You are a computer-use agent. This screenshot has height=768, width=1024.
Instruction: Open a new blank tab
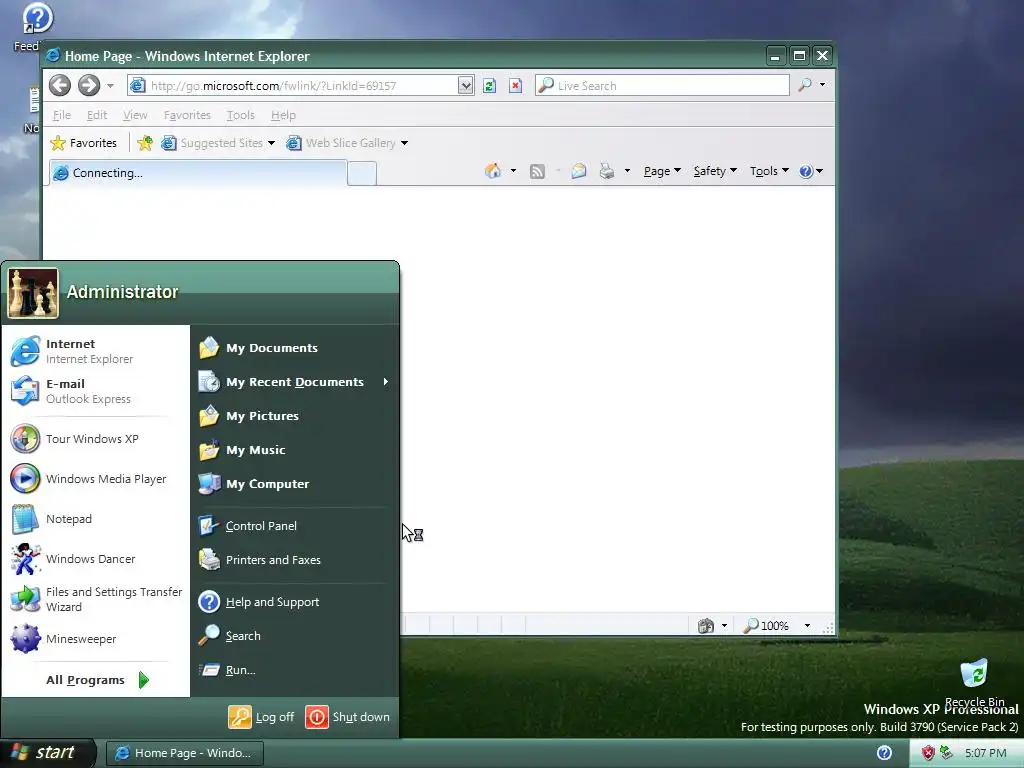click(362, 174)
